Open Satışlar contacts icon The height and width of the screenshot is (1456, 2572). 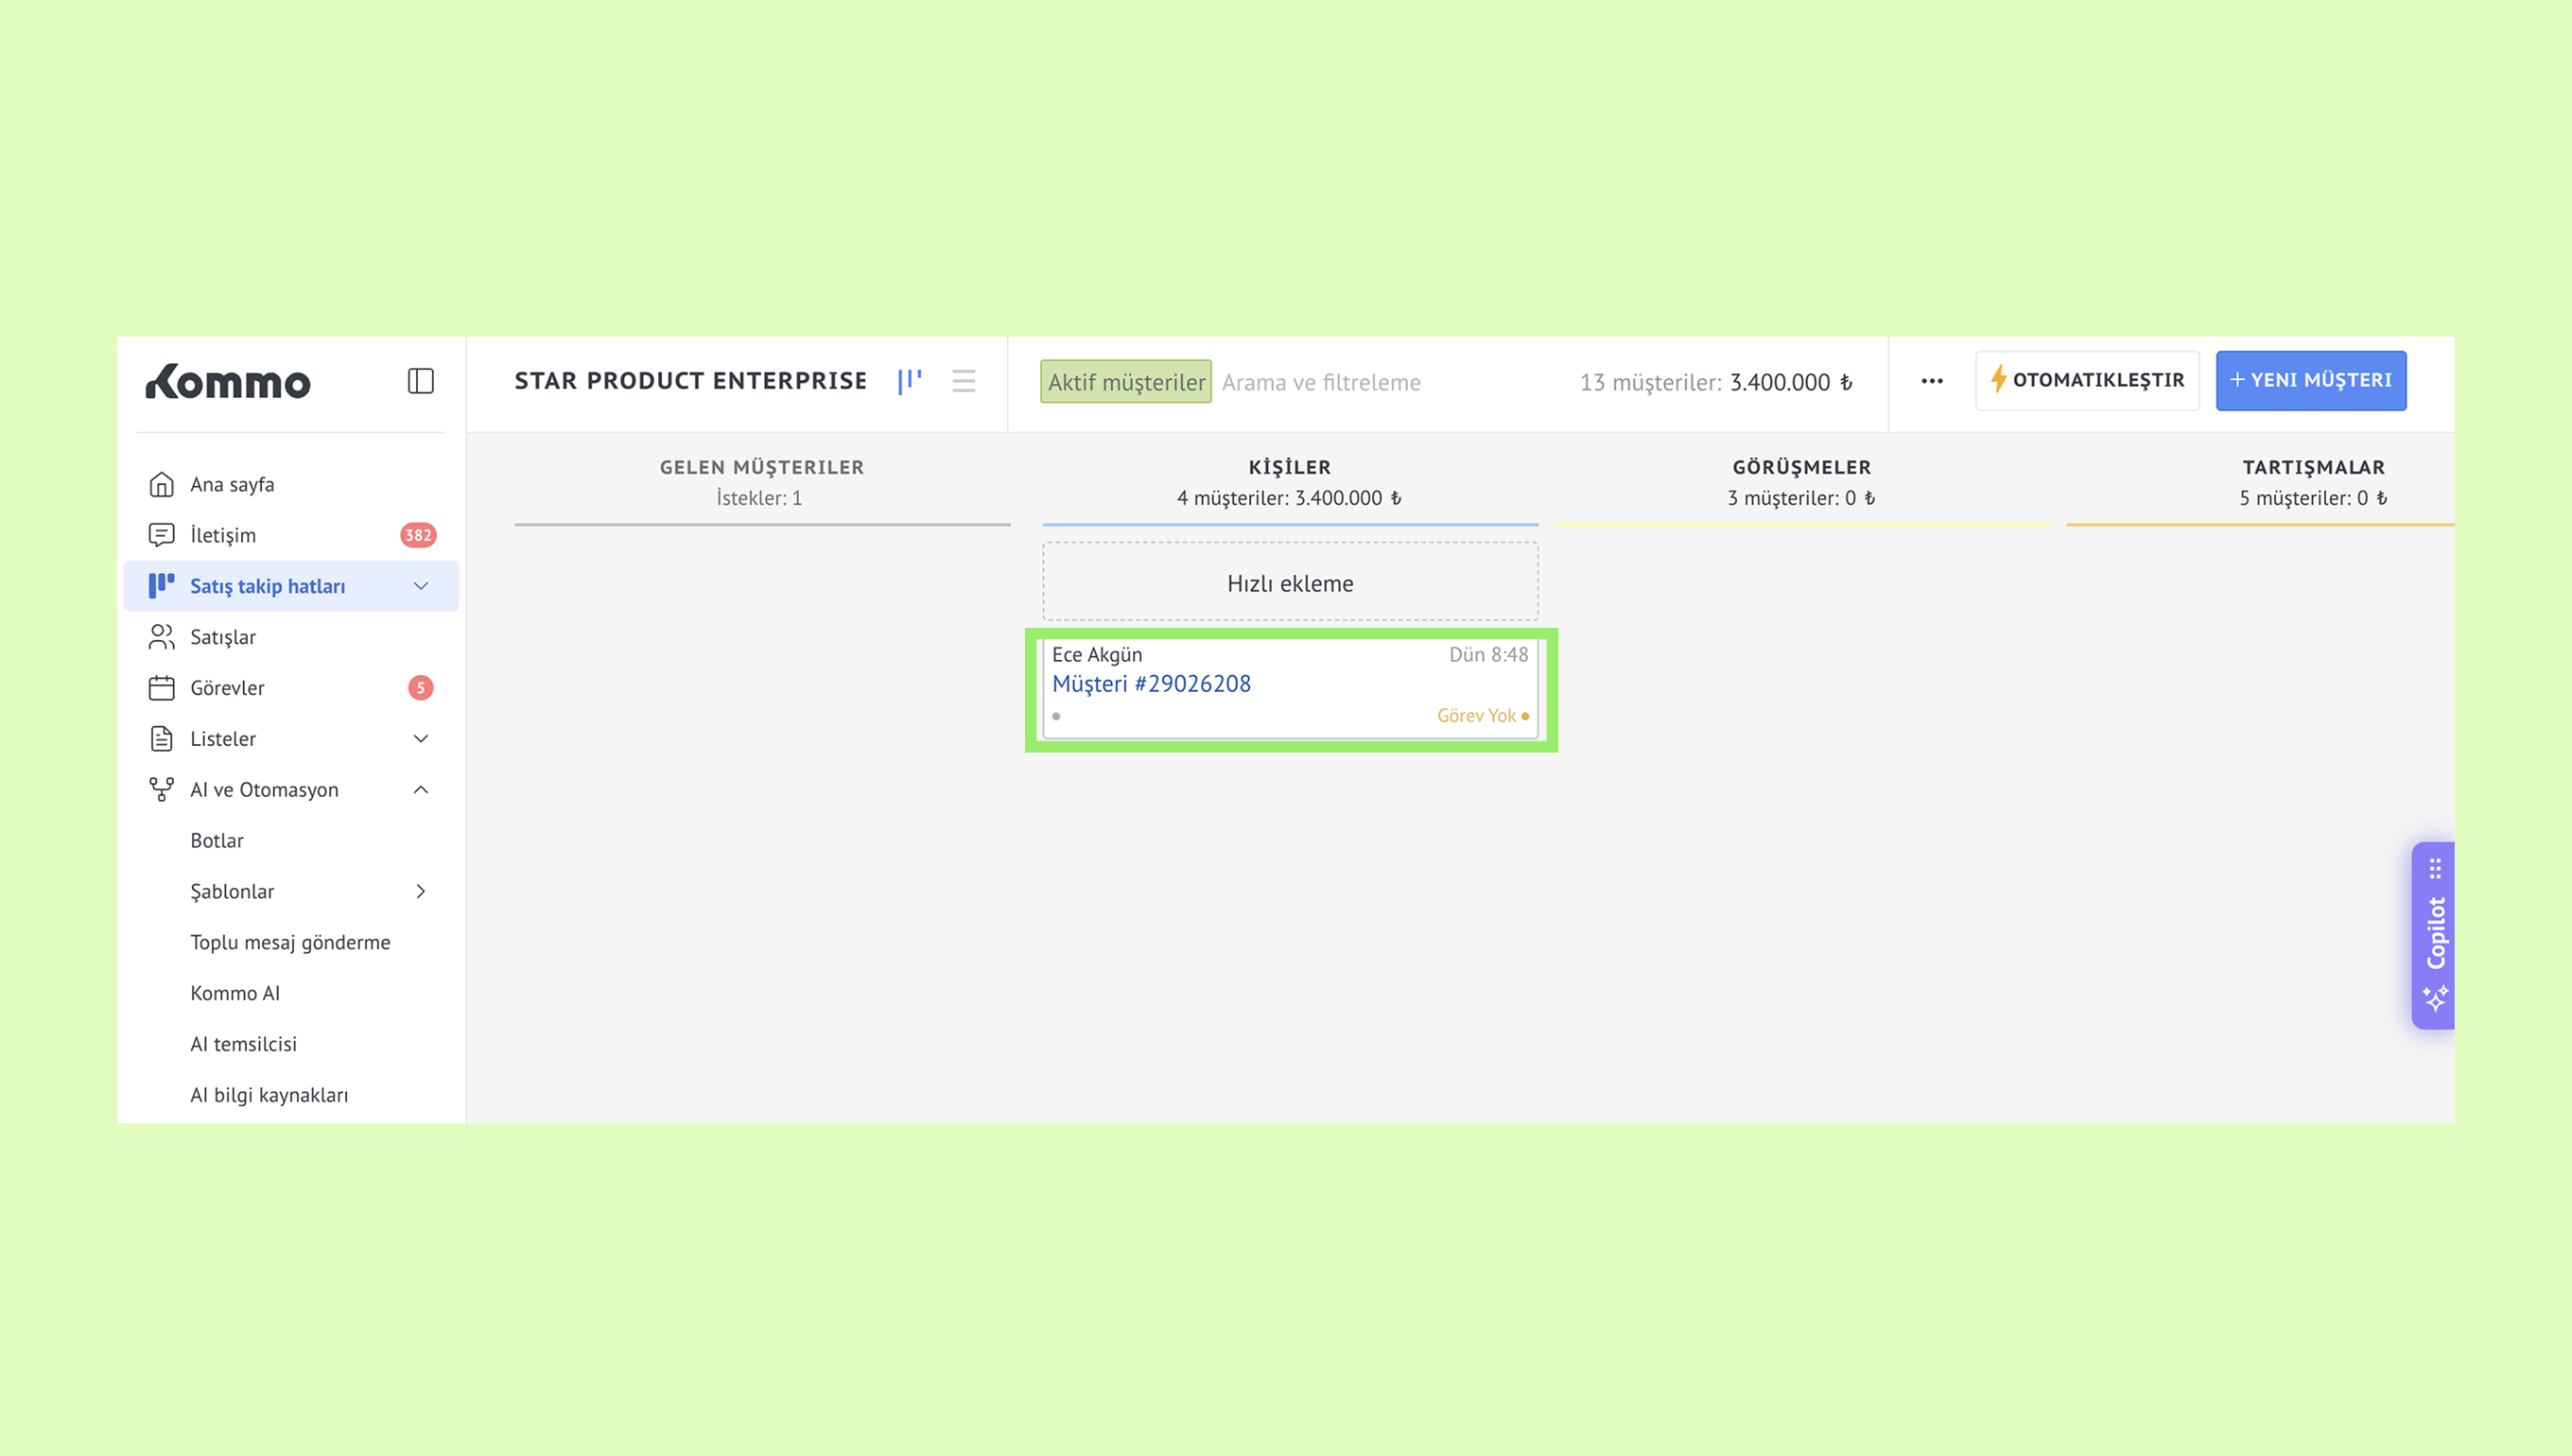tap(161, 637)
